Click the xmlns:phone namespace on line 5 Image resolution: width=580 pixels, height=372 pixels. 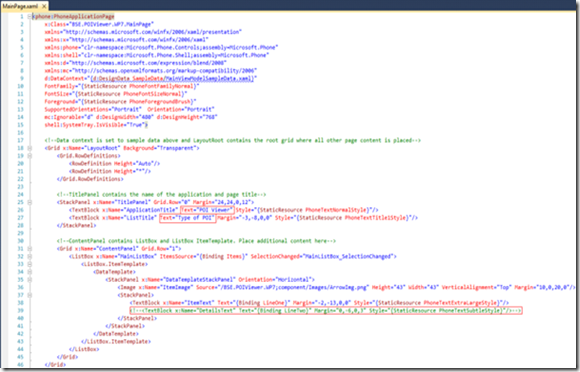click(x=161, y=48)
